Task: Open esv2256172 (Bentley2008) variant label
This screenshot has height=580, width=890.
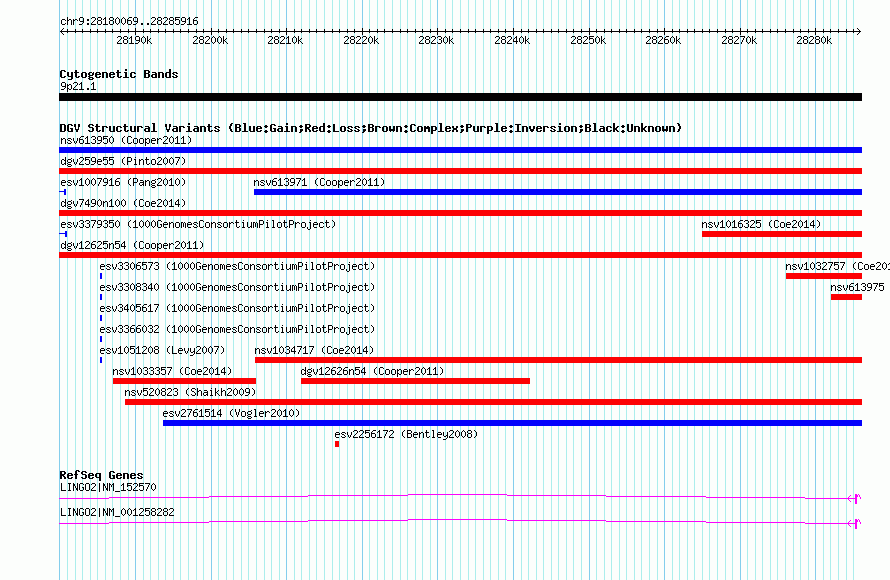Action: click(x=406, y=434)
